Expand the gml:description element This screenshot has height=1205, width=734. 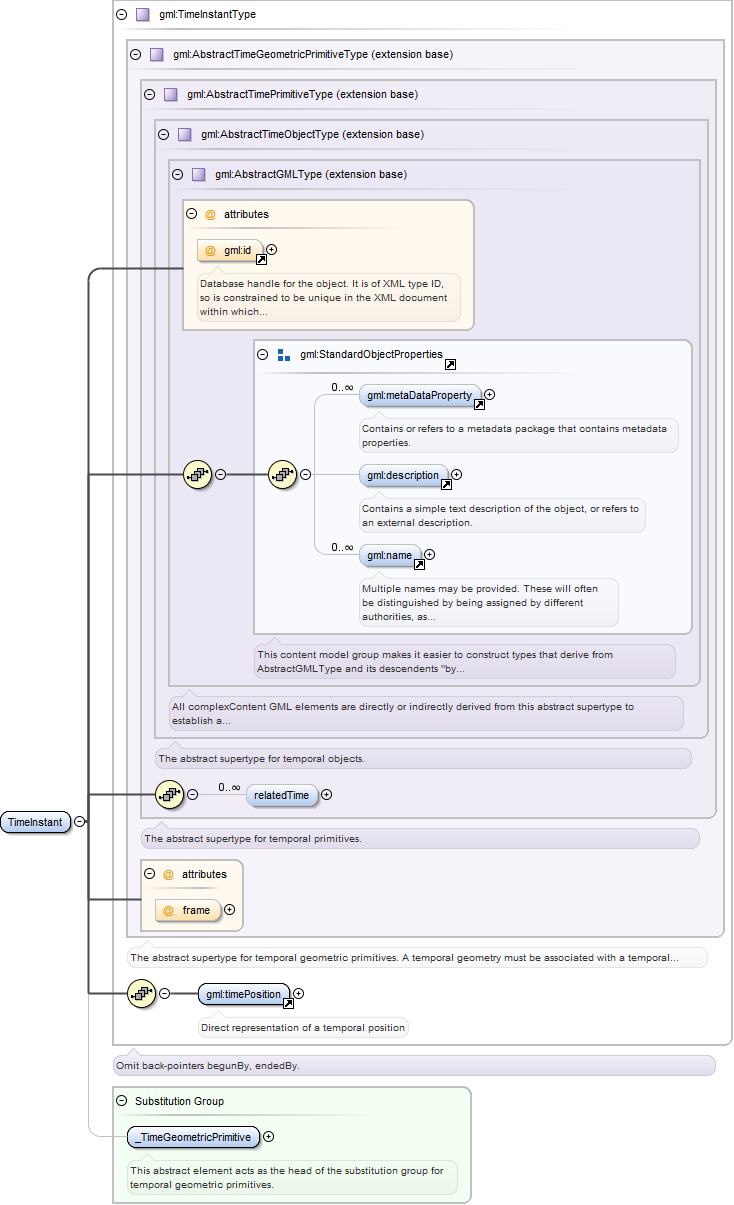(x=456, y=475)
